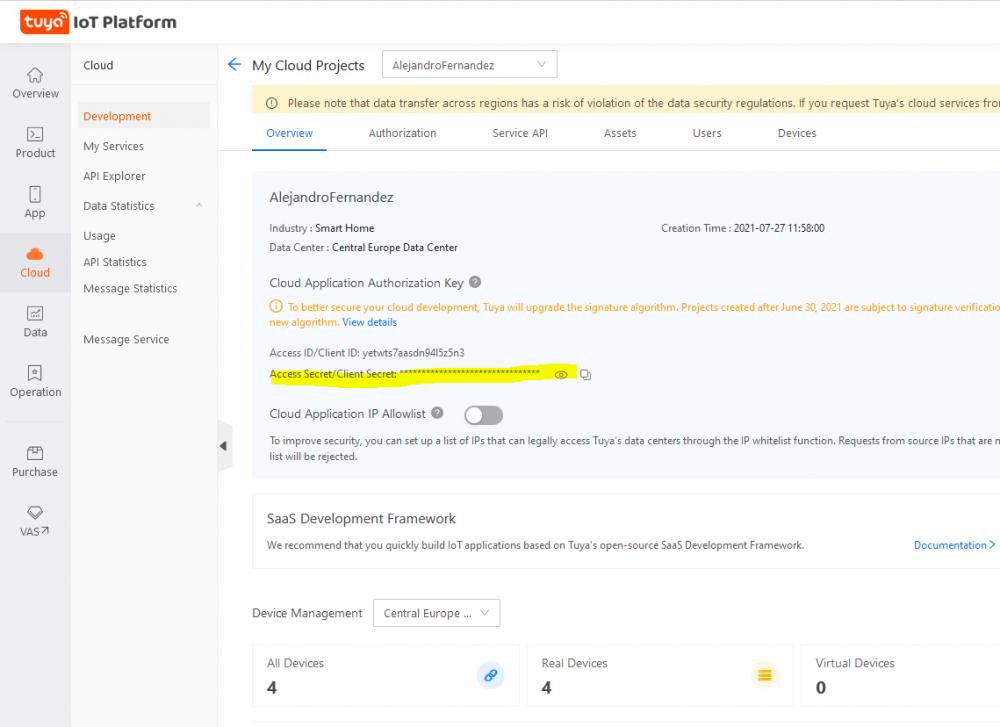This screenshot has width=1000, height=727.
Task: Click the All Devices link icon
Action: 490,675
